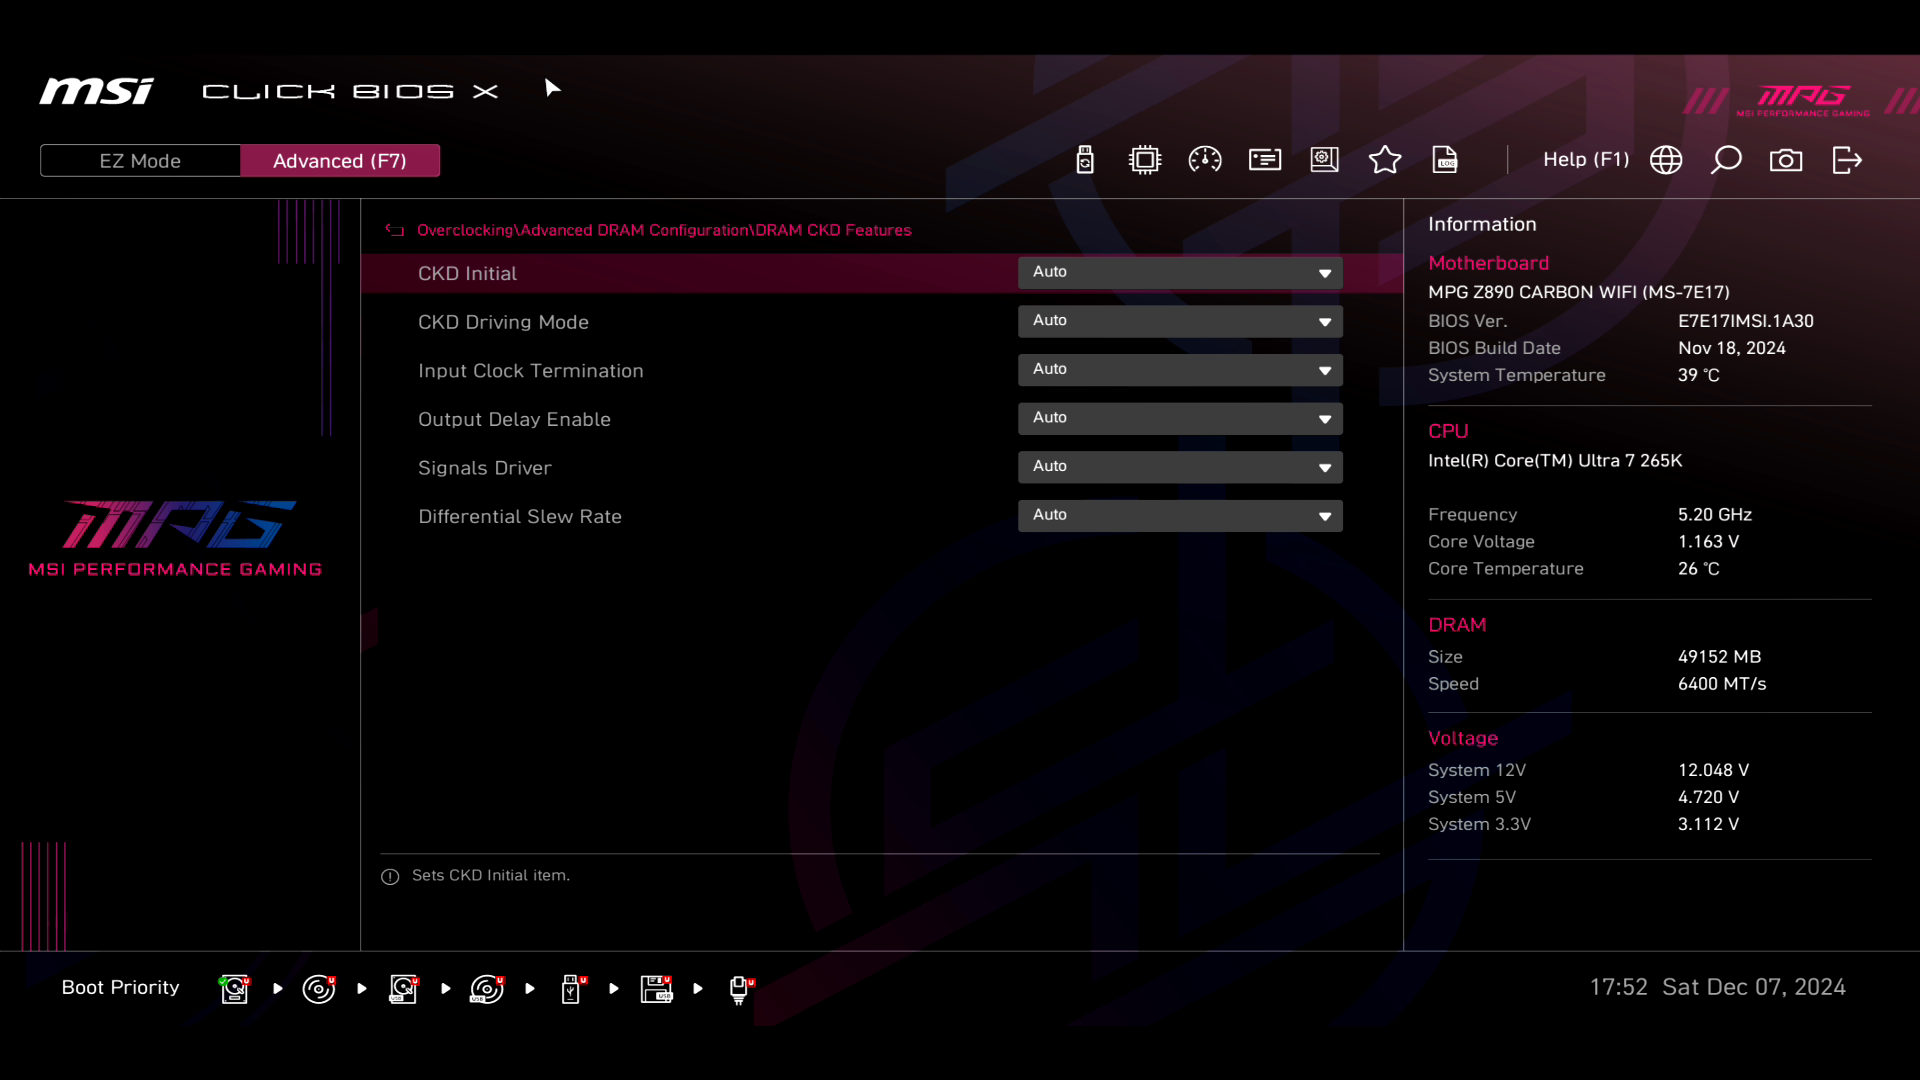Switch to EZ Mode tab
The width and height of the screenshot is (1920, 1080).
tap(140, 161)
